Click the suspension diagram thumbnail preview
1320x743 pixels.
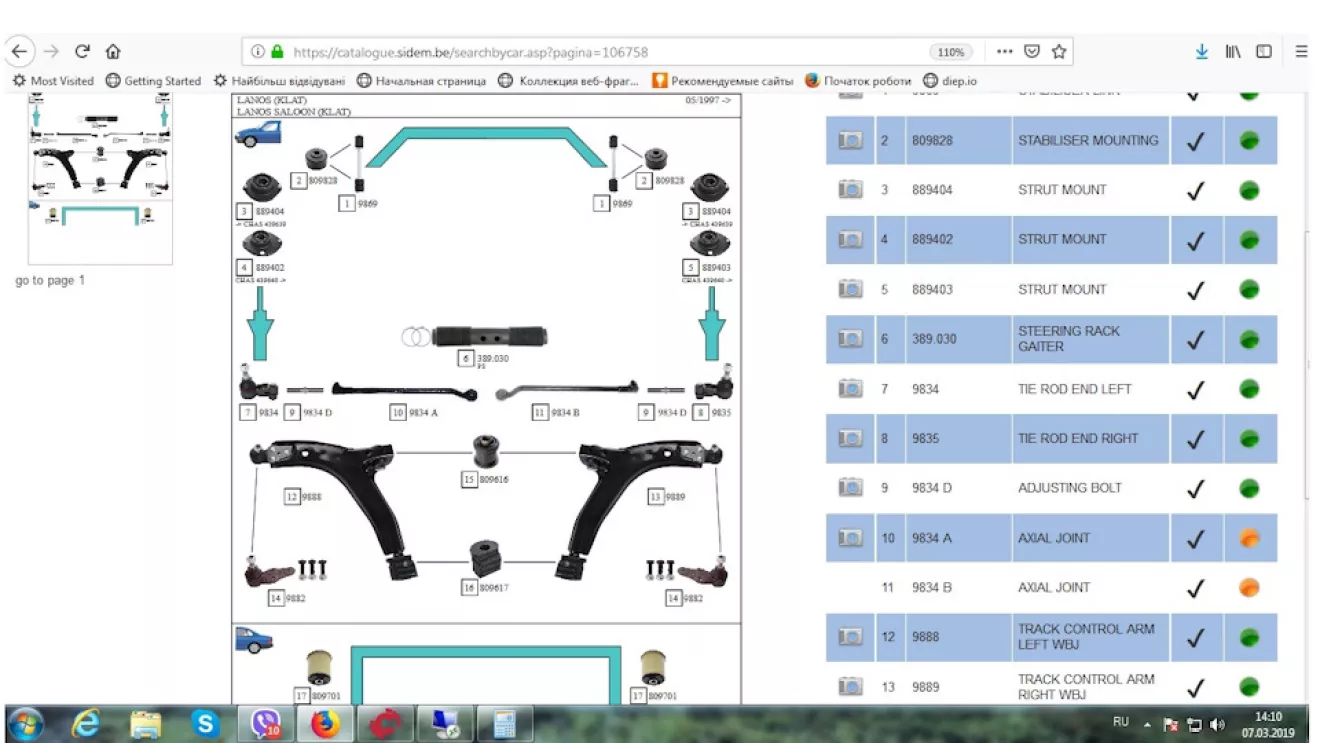point(100,179)
